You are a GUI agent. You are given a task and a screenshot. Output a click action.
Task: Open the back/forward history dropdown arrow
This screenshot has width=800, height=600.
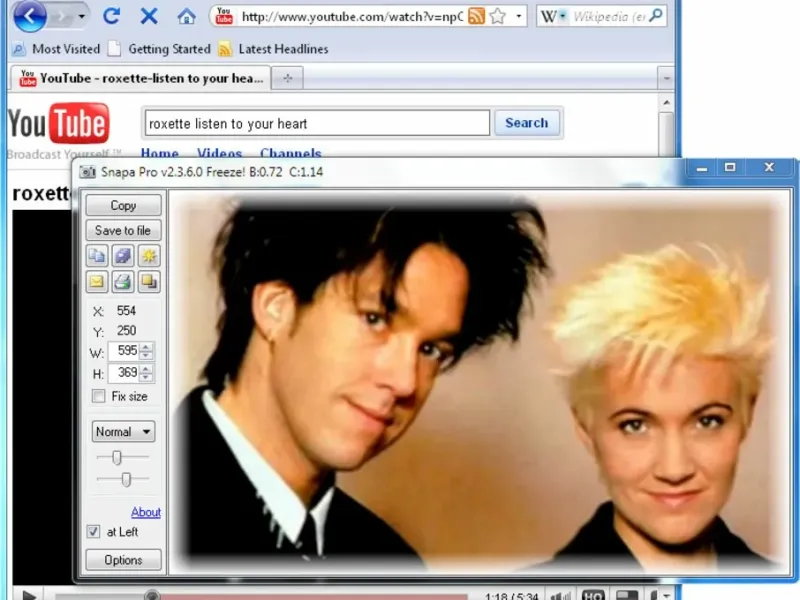(81, 17)
